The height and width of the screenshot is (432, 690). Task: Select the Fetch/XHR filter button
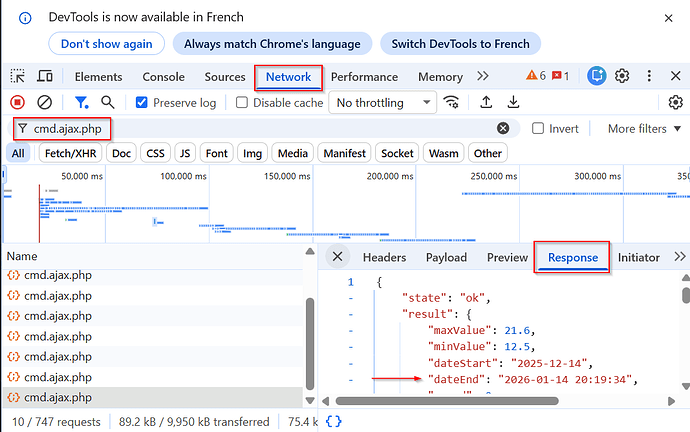point(69,153)
